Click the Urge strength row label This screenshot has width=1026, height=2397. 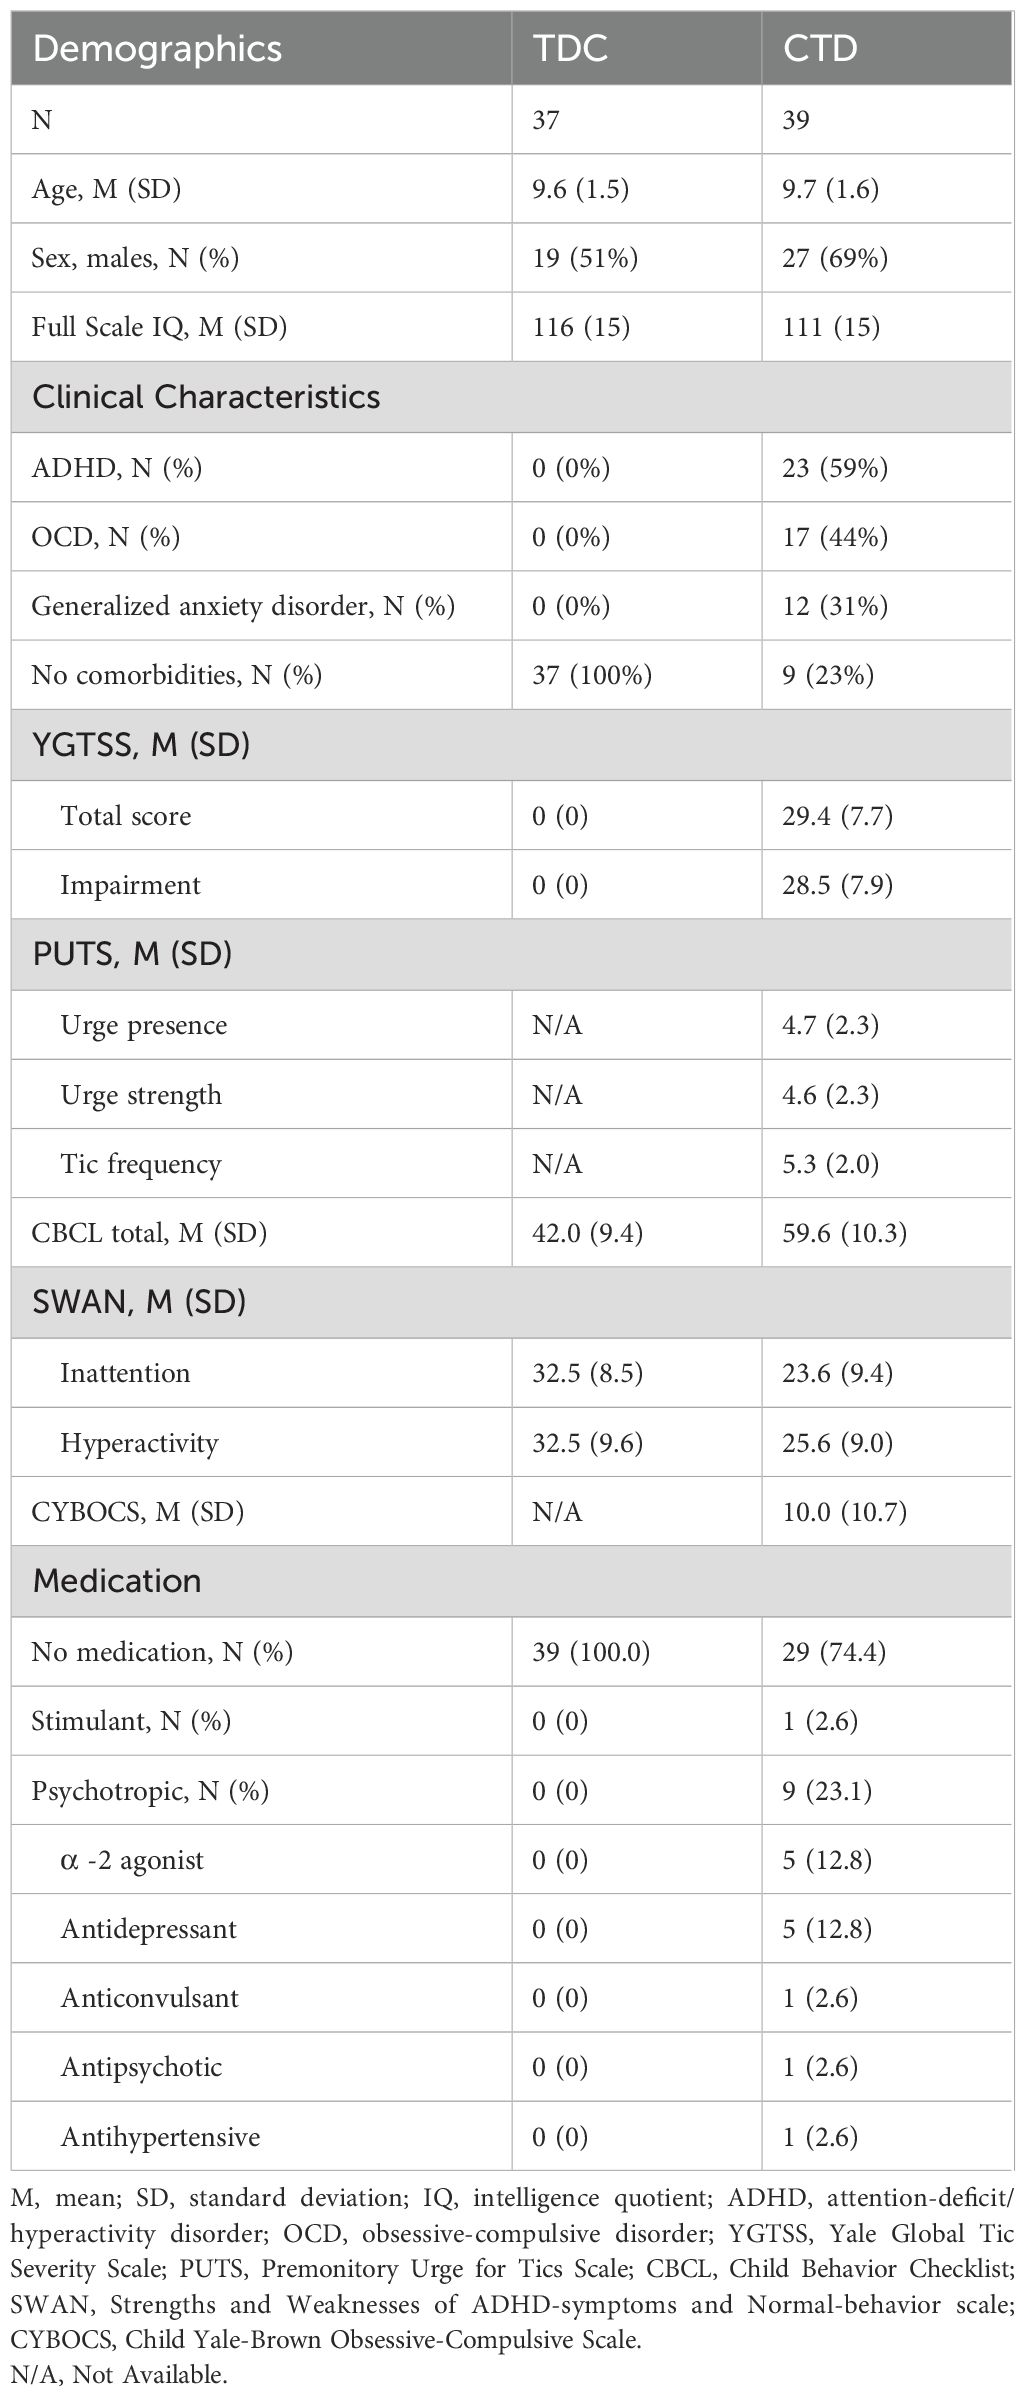coord(141,1095)
